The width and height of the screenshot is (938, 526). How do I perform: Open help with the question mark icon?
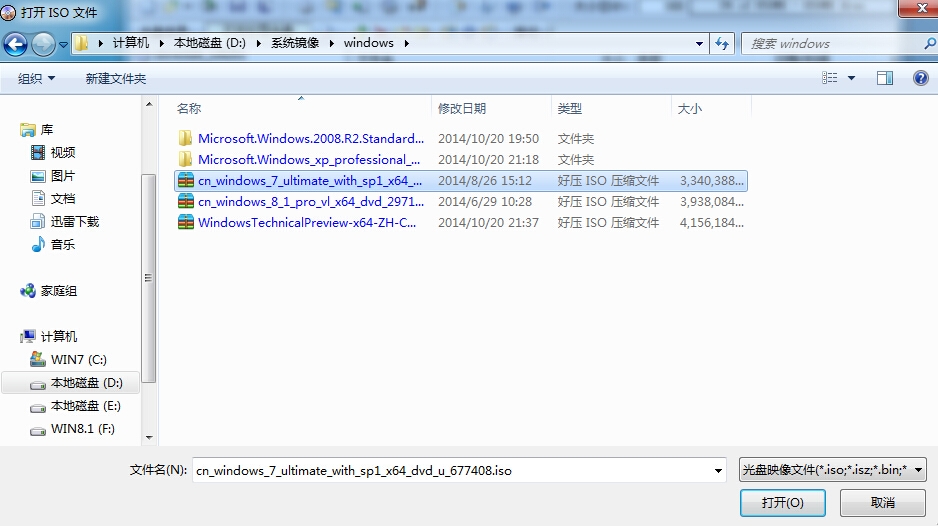click(x=921, y=78)
